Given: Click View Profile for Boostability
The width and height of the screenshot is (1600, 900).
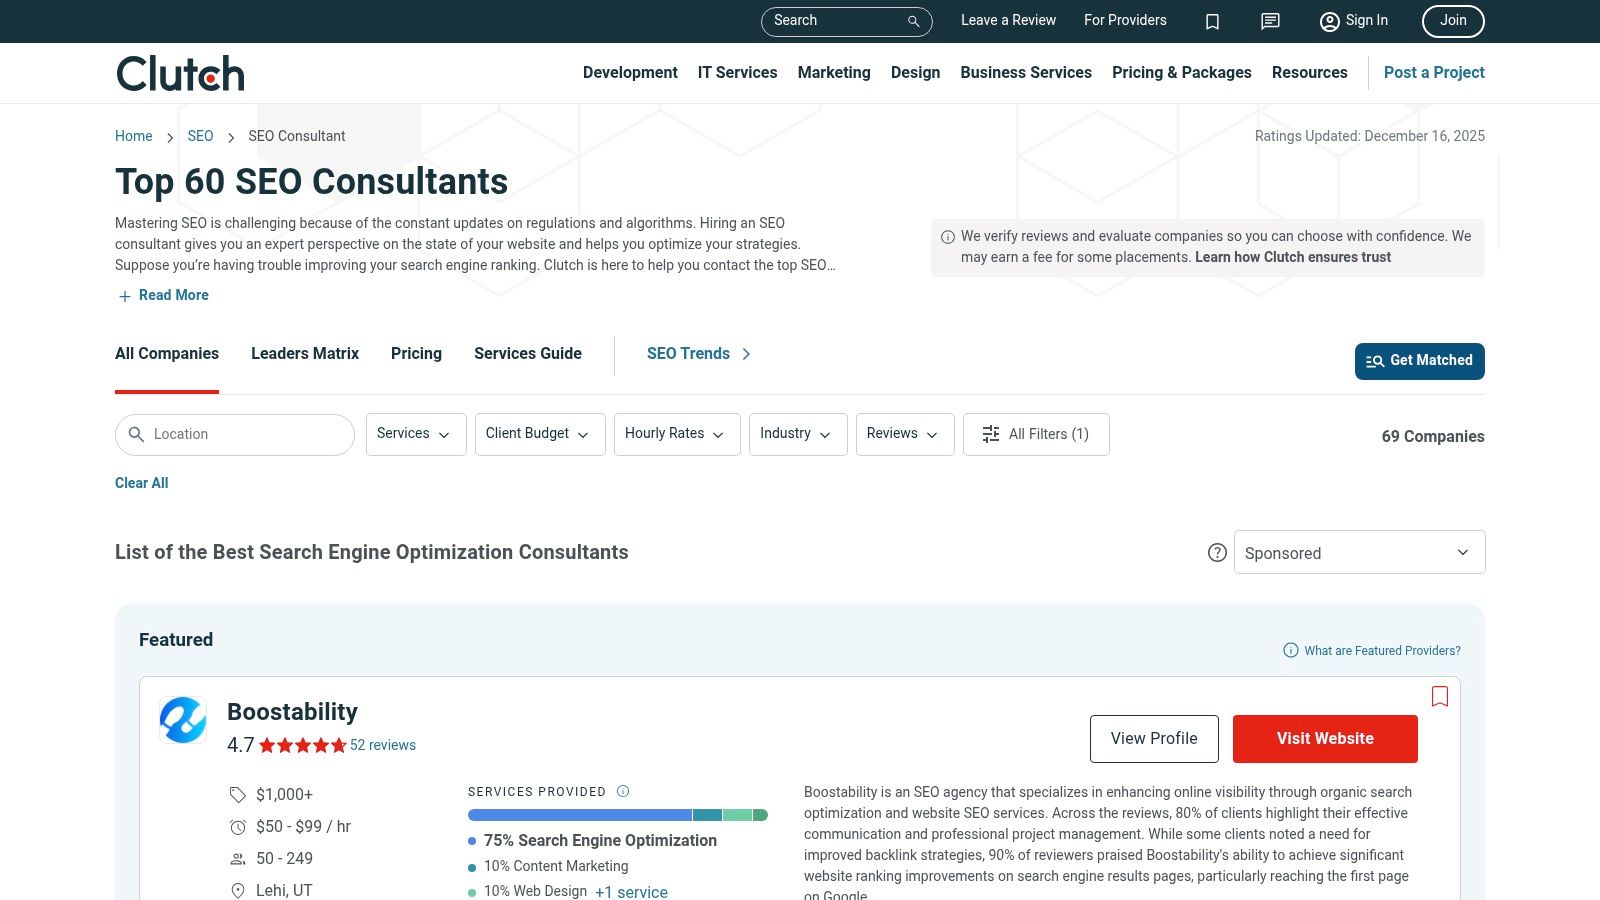Looking at the screenshot, I should (1154, 739).
